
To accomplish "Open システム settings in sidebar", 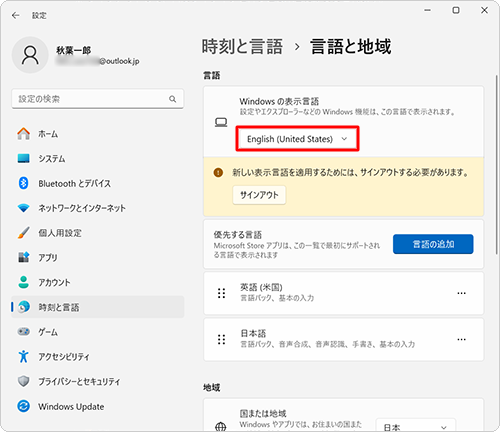I will click(x=97, y=159).
